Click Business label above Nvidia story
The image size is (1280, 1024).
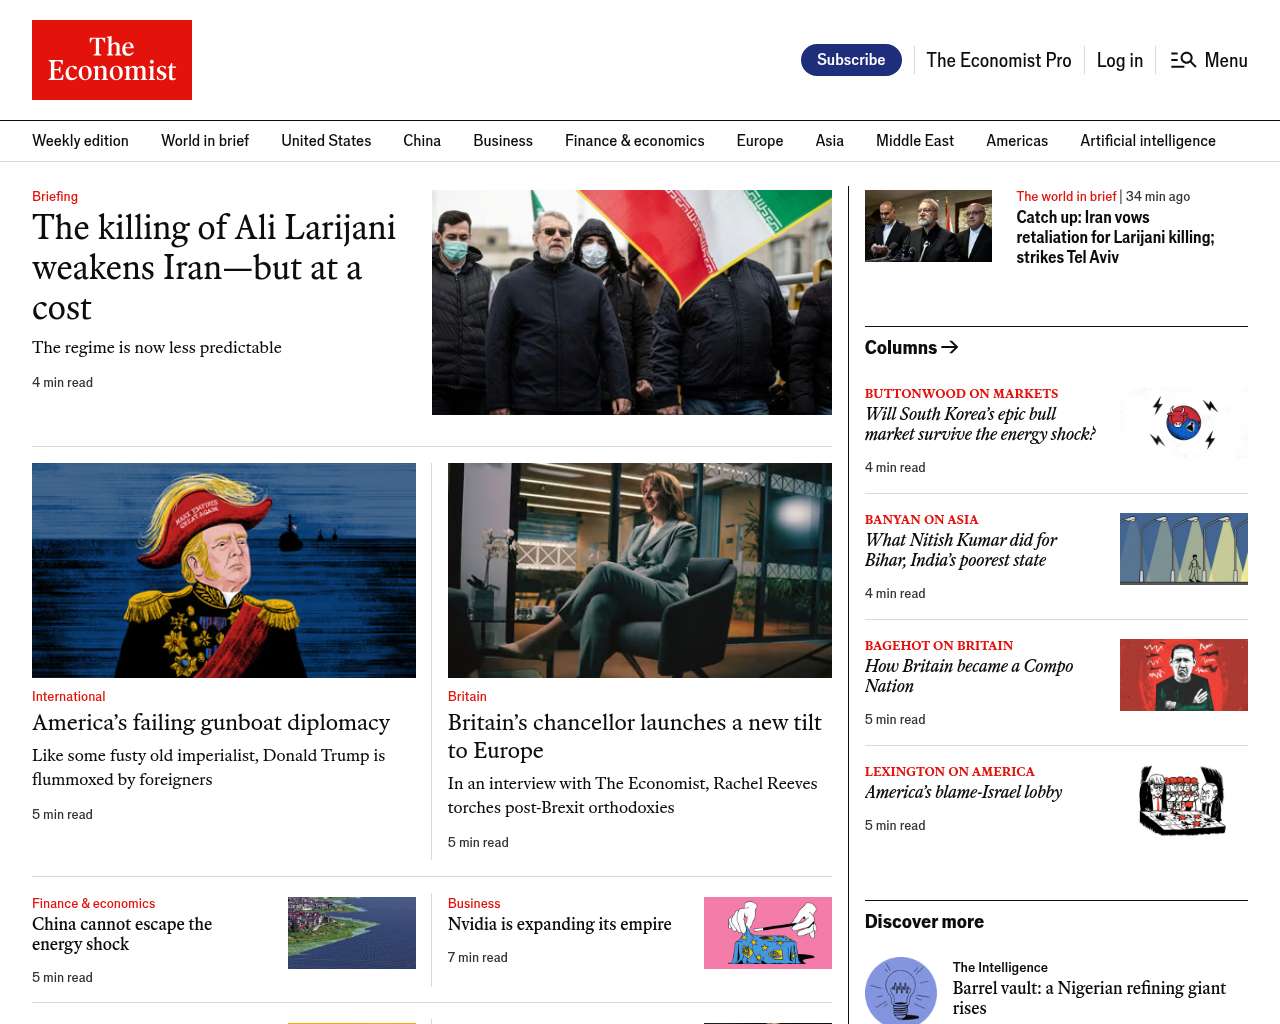pos(474,903)
